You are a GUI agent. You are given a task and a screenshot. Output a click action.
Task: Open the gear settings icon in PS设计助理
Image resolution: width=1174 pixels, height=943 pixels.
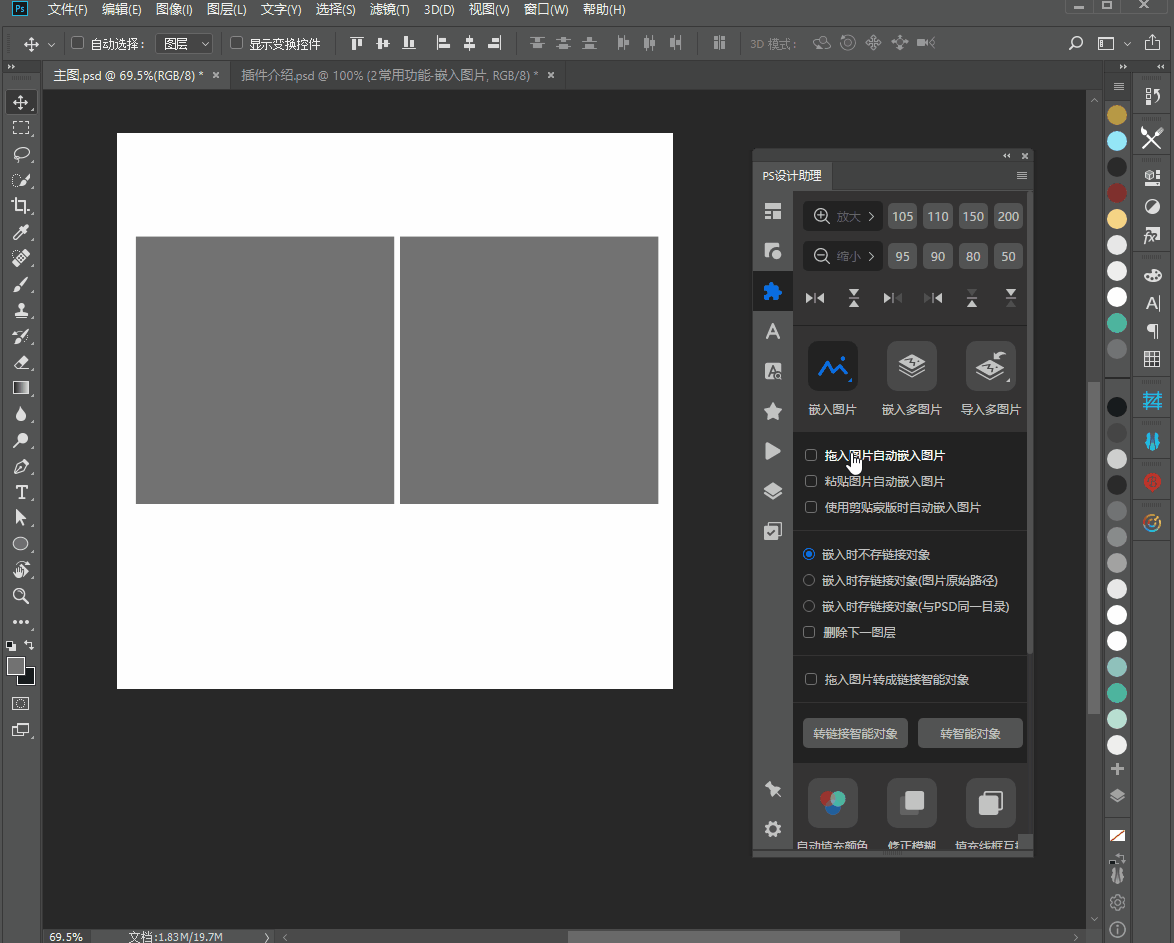pos(773,828)
